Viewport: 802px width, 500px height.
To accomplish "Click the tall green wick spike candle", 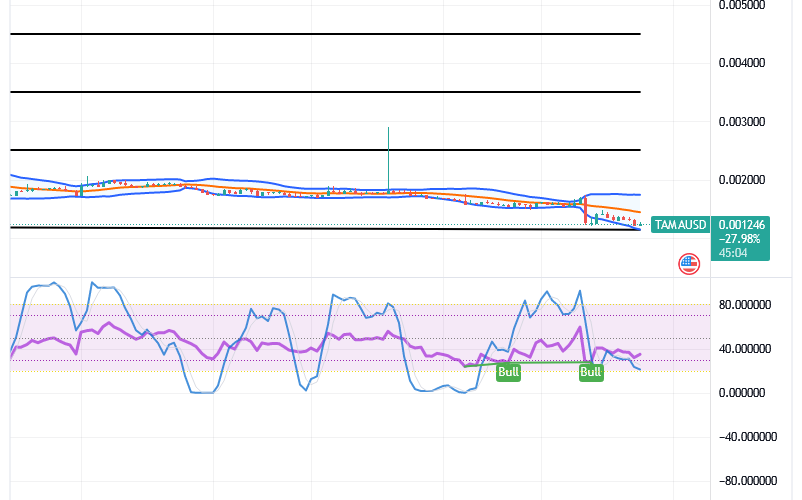I will point(388,160).
